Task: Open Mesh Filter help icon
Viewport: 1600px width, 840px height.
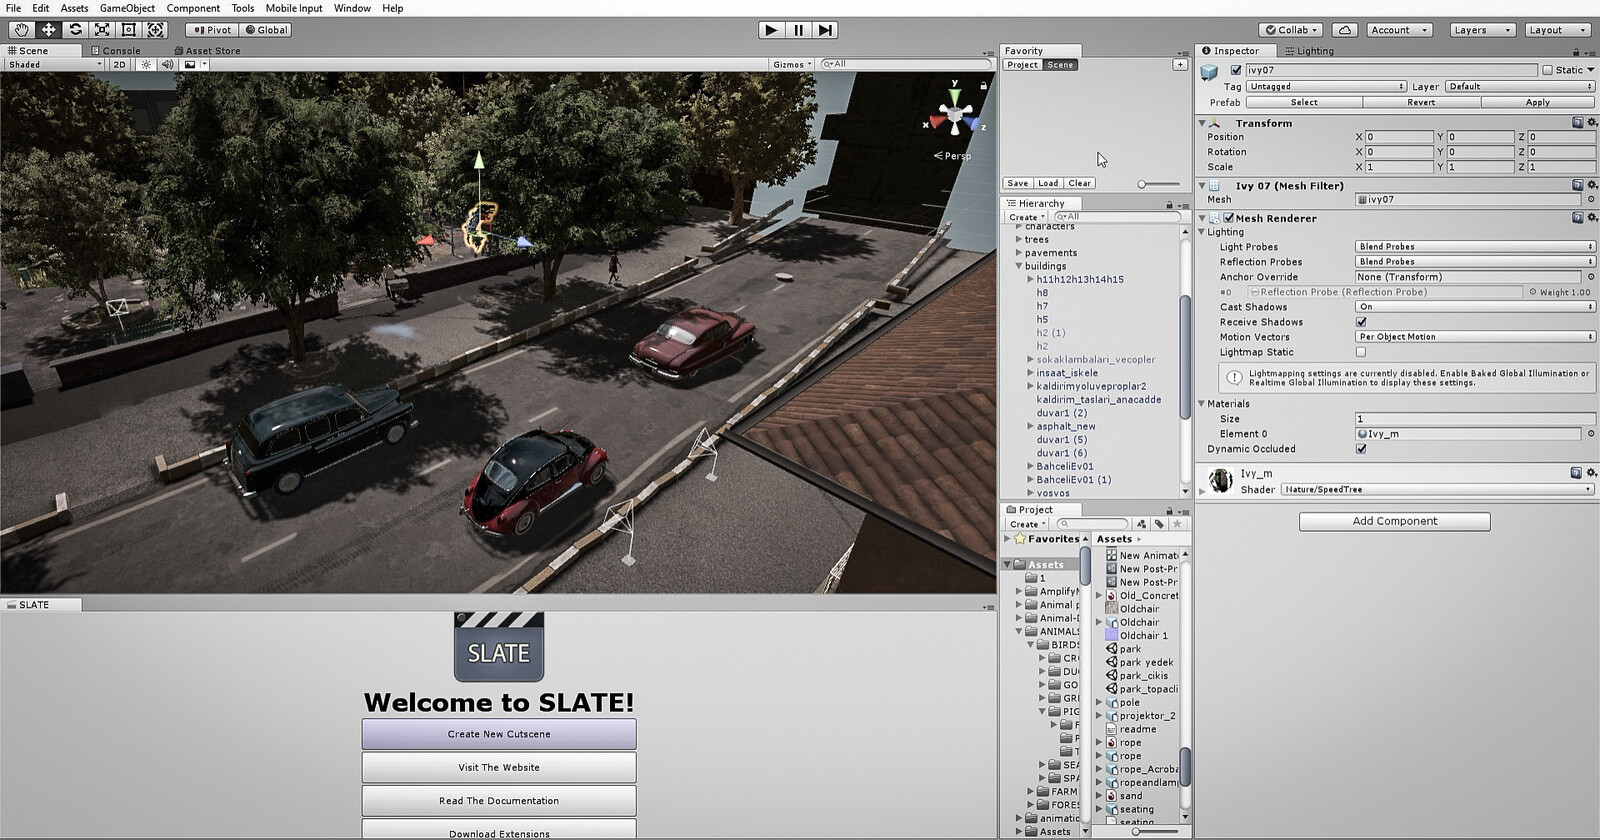Action: tap(1578, 185)
